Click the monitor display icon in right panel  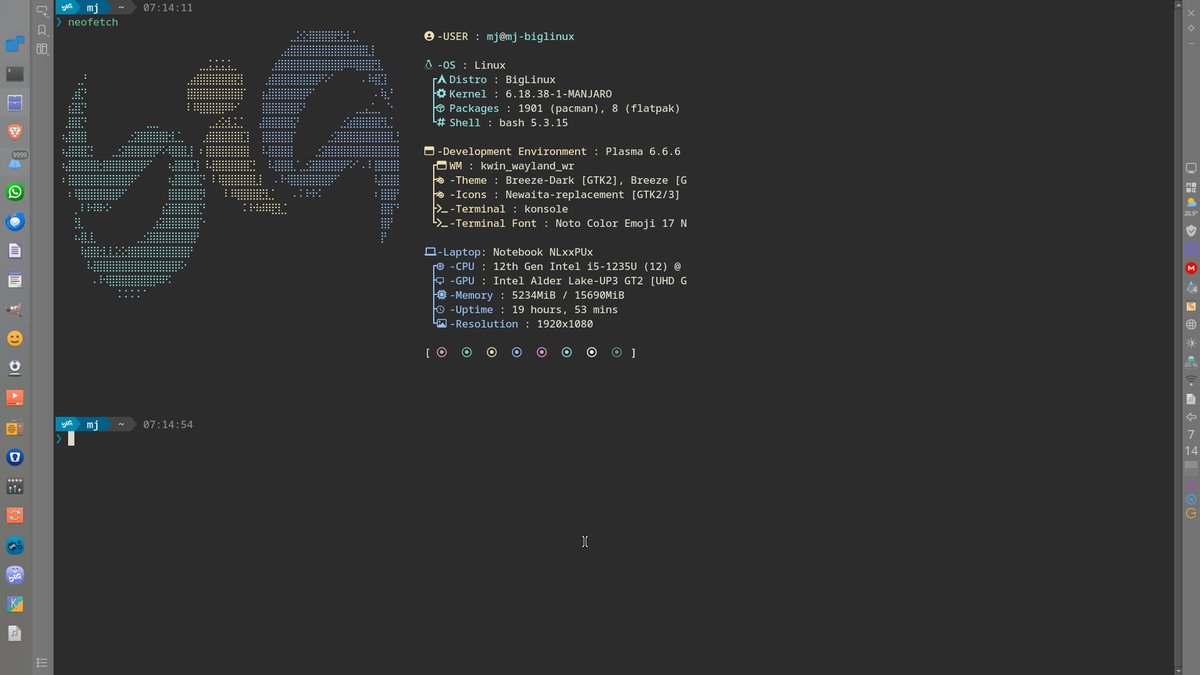1191,168
